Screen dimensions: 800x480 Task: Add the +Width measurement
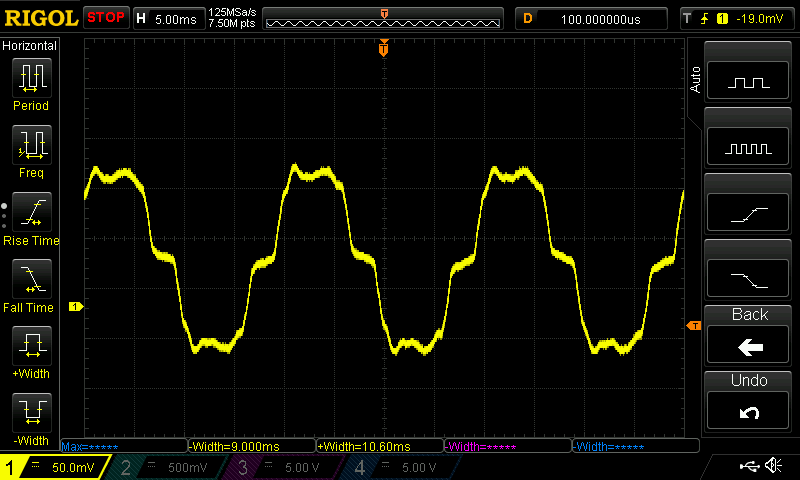coord(31,350)
